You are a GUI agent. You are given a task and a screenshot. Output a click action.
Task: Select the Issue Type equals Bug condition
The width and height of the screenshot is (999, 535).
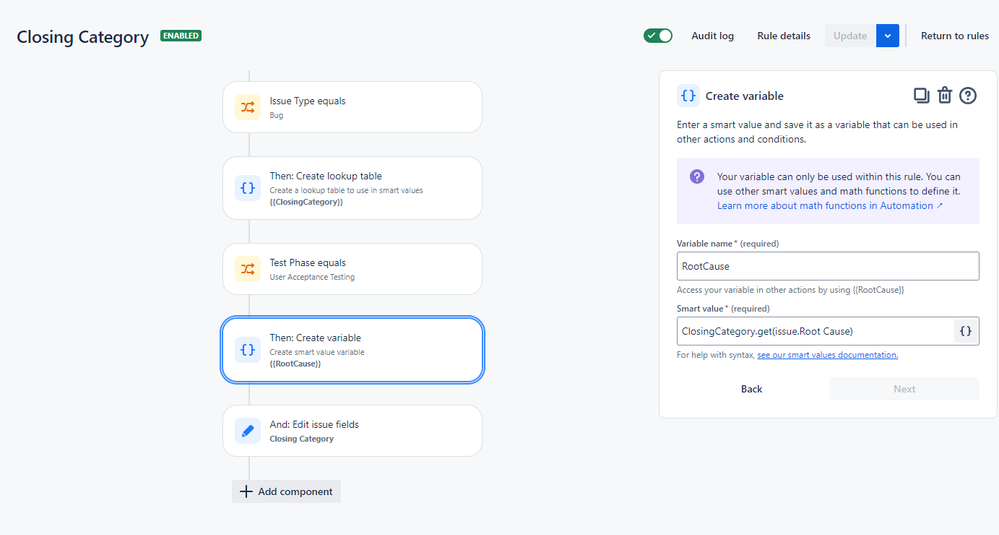click(352, 107)
